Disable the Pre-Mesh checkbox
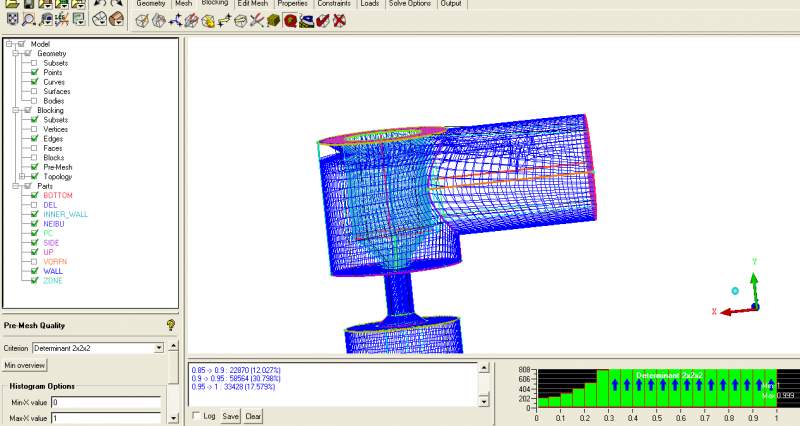Screen dimensions: 800x426 (x=34, y=167)
